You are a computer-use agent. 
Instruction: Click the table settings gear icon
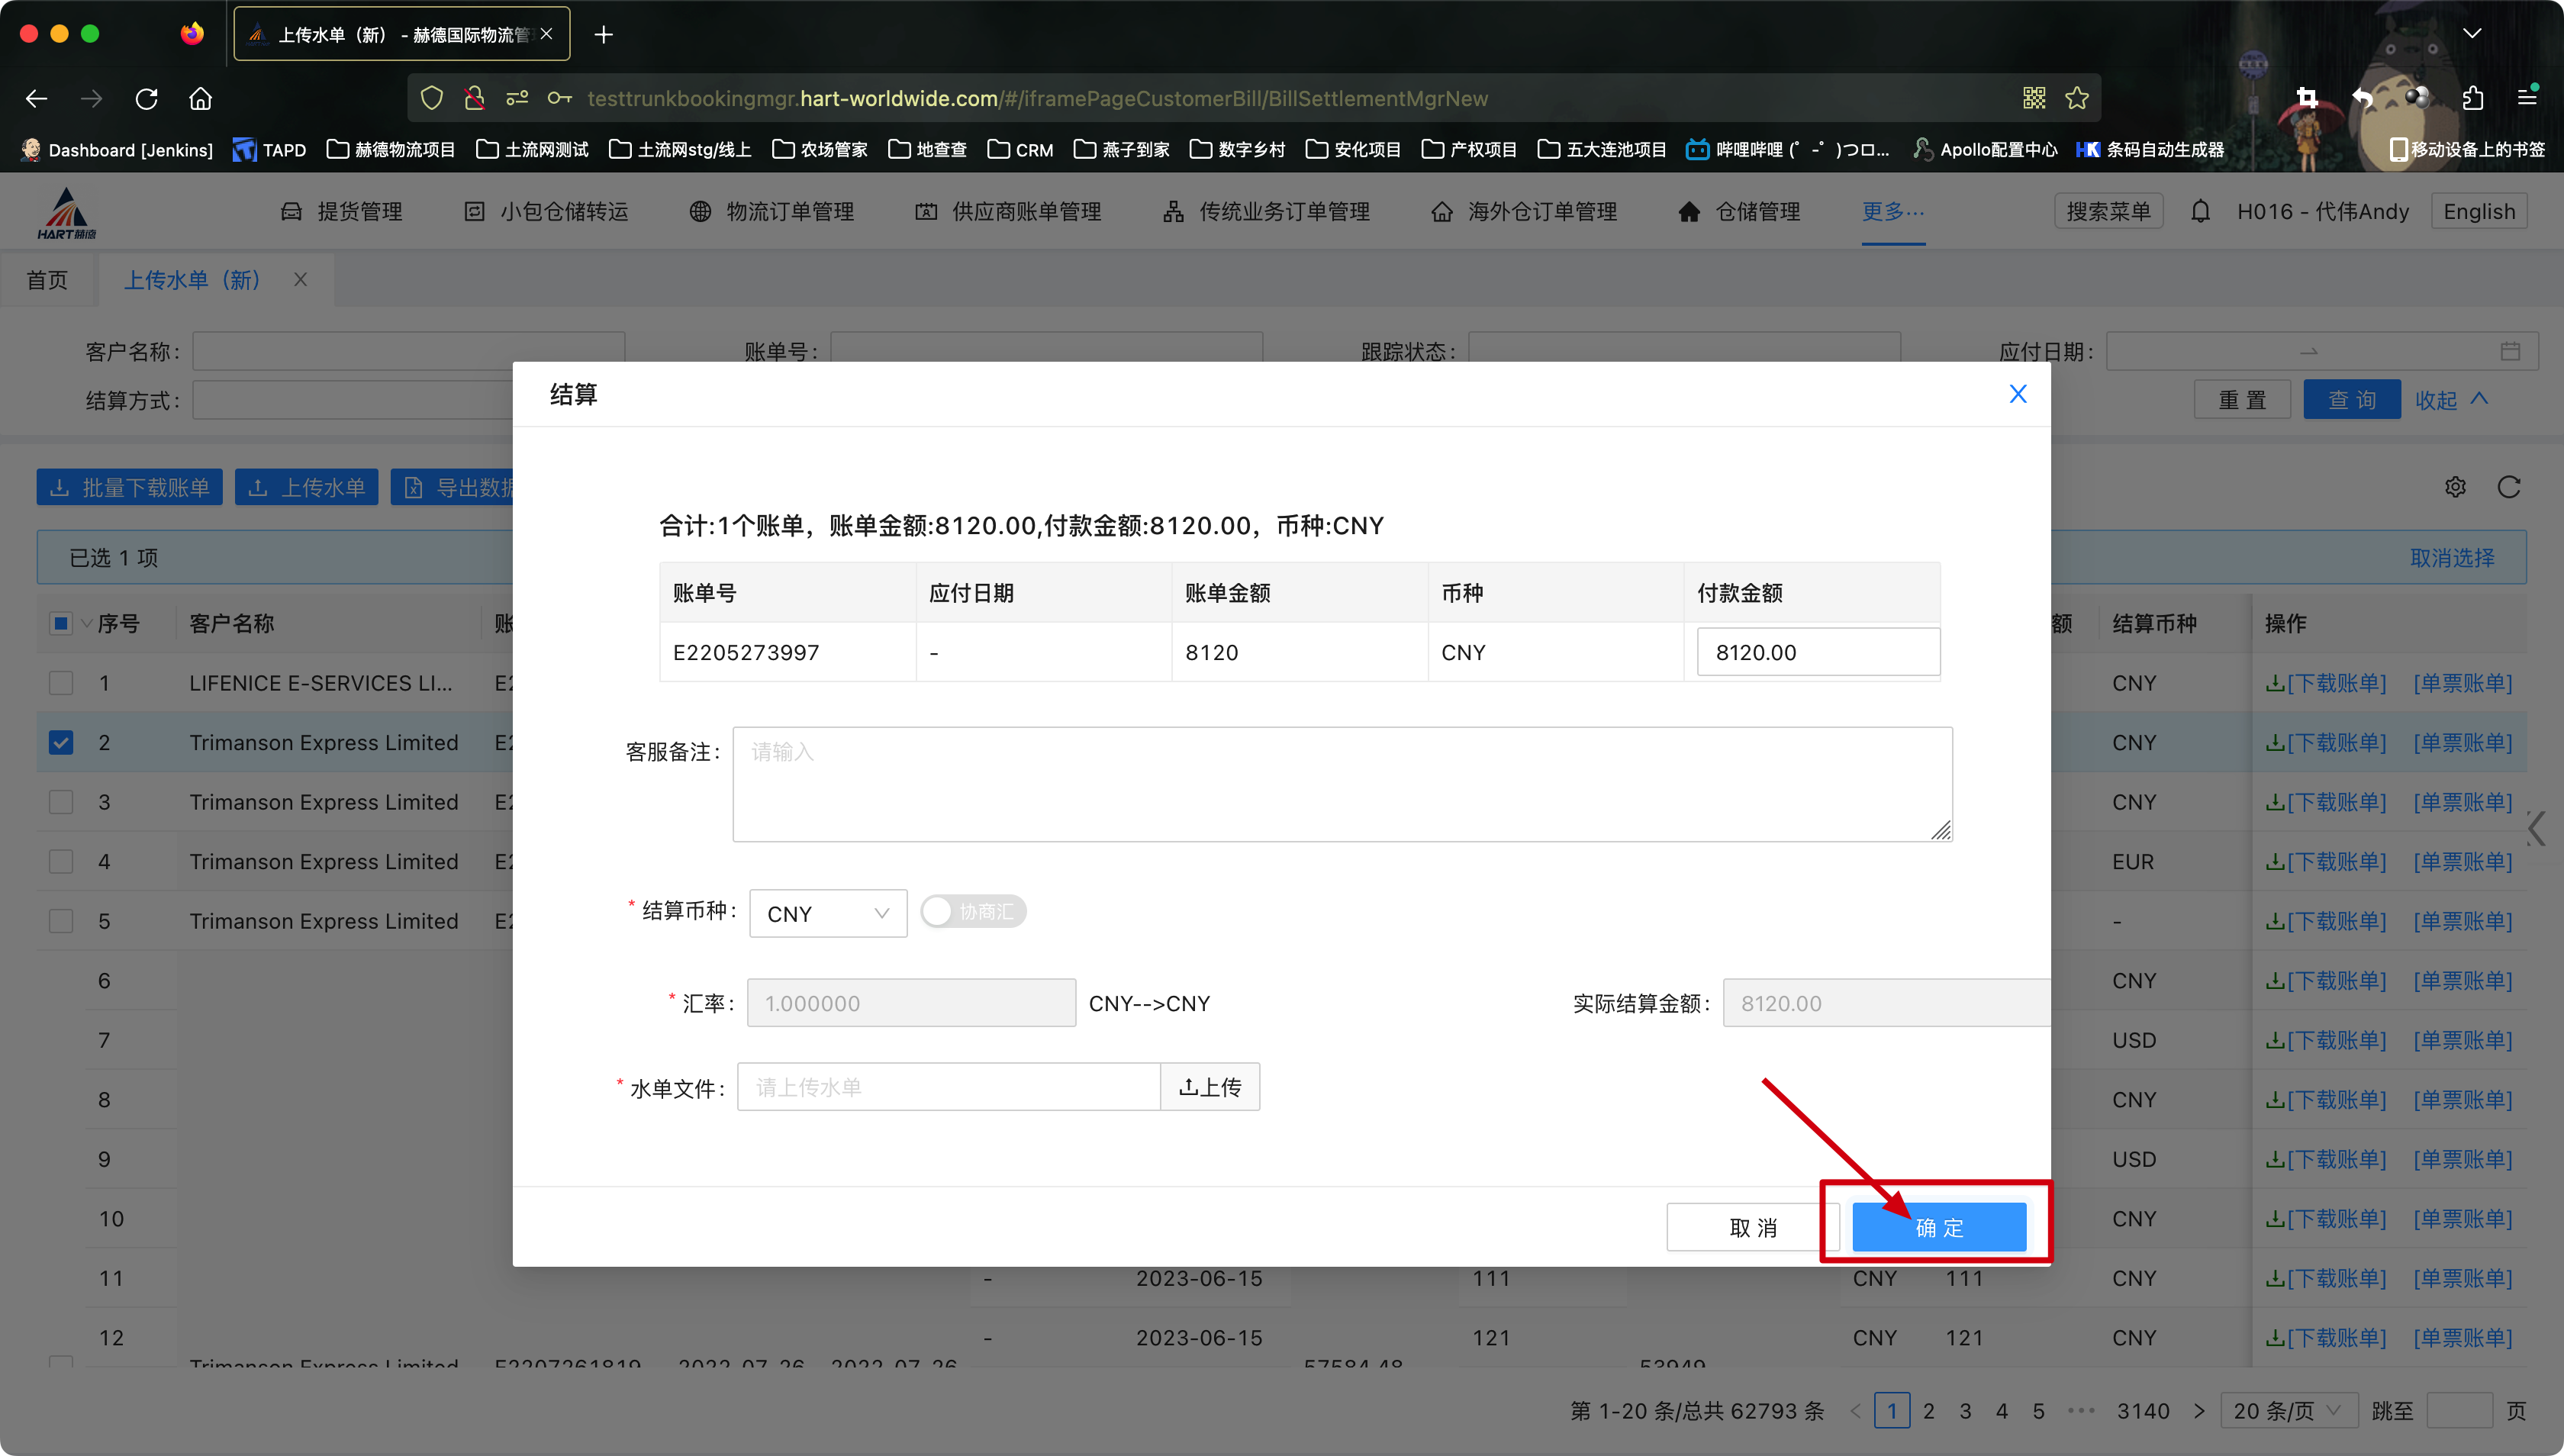click(x=2455, y=487)
